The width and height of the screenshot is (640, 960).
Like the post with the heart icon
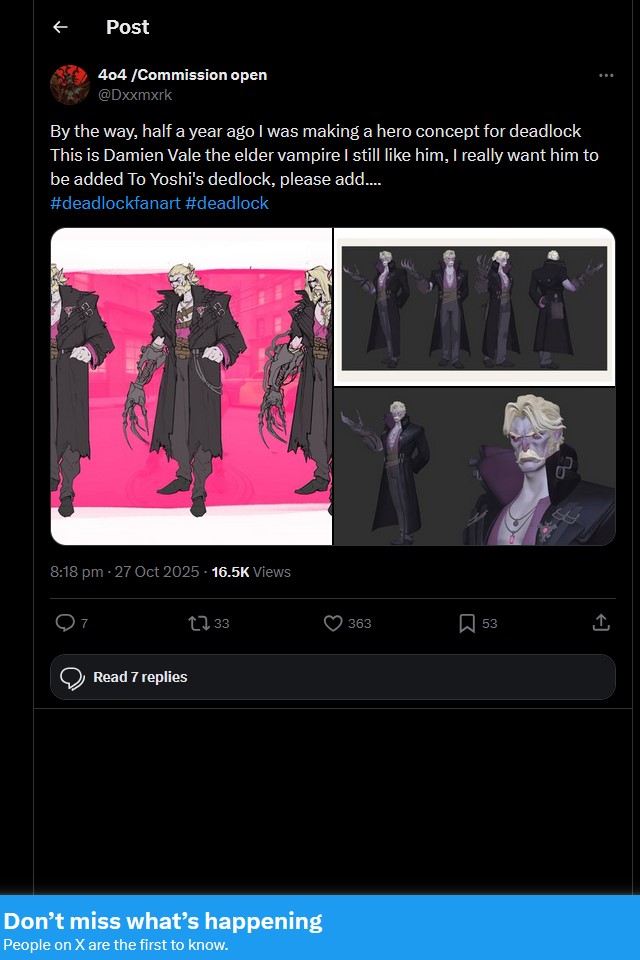[333, 623]
